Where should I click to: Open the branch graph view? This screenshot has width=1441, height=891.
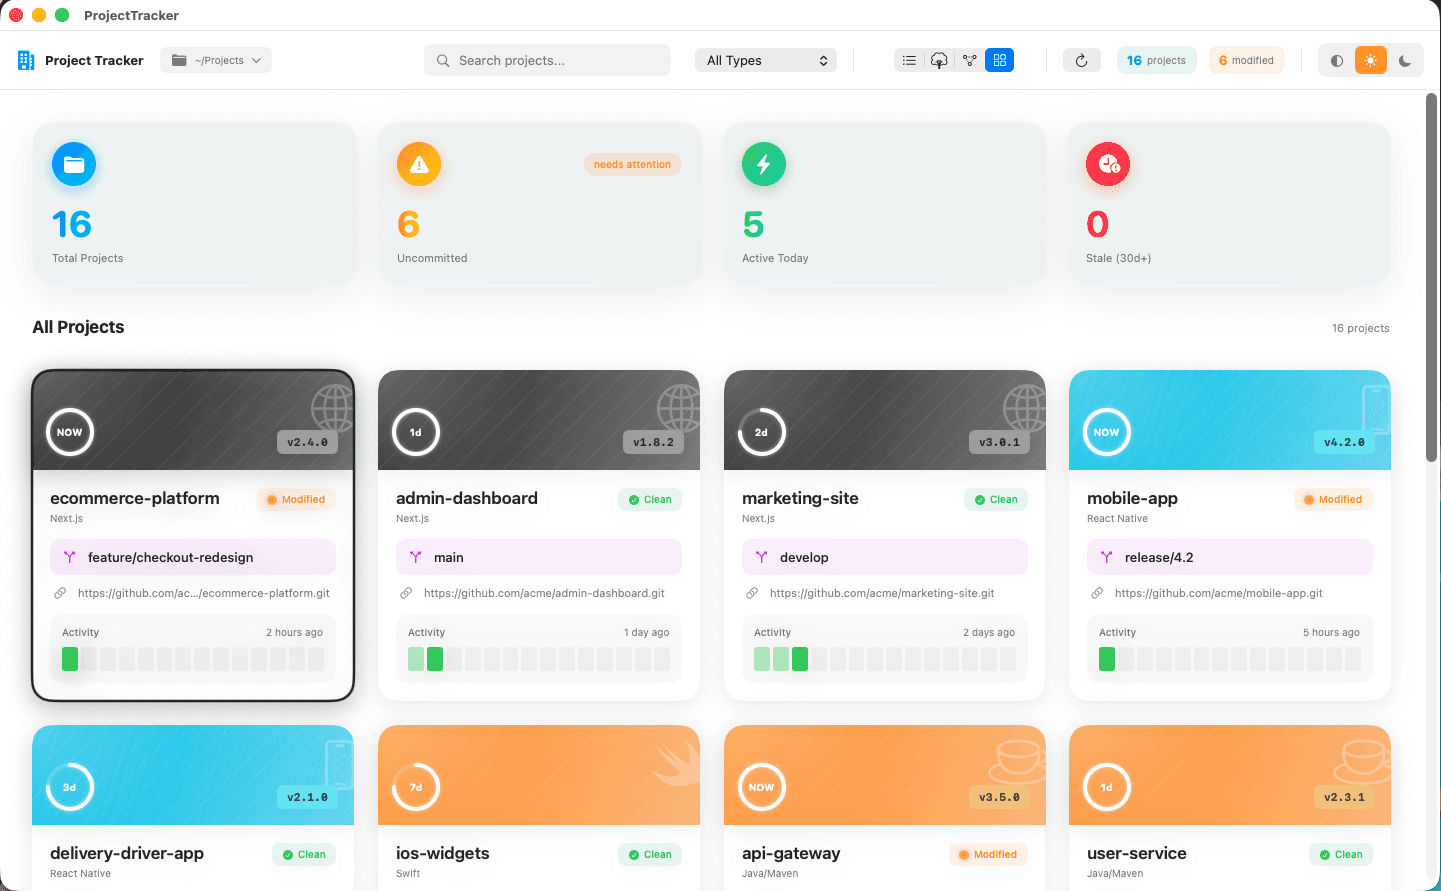pos(969,60)
